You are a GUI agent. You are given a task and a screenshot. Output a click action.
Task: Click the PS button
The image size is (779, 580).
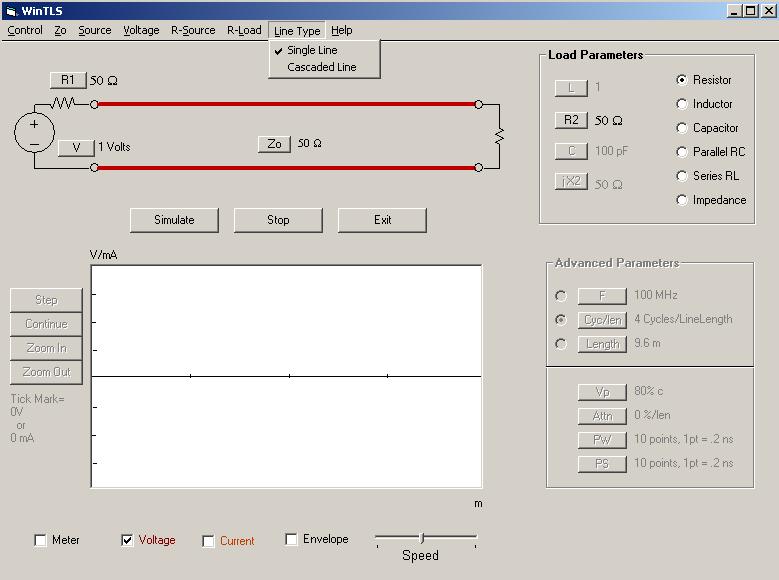pyautogui.click(x=602, y=464)
